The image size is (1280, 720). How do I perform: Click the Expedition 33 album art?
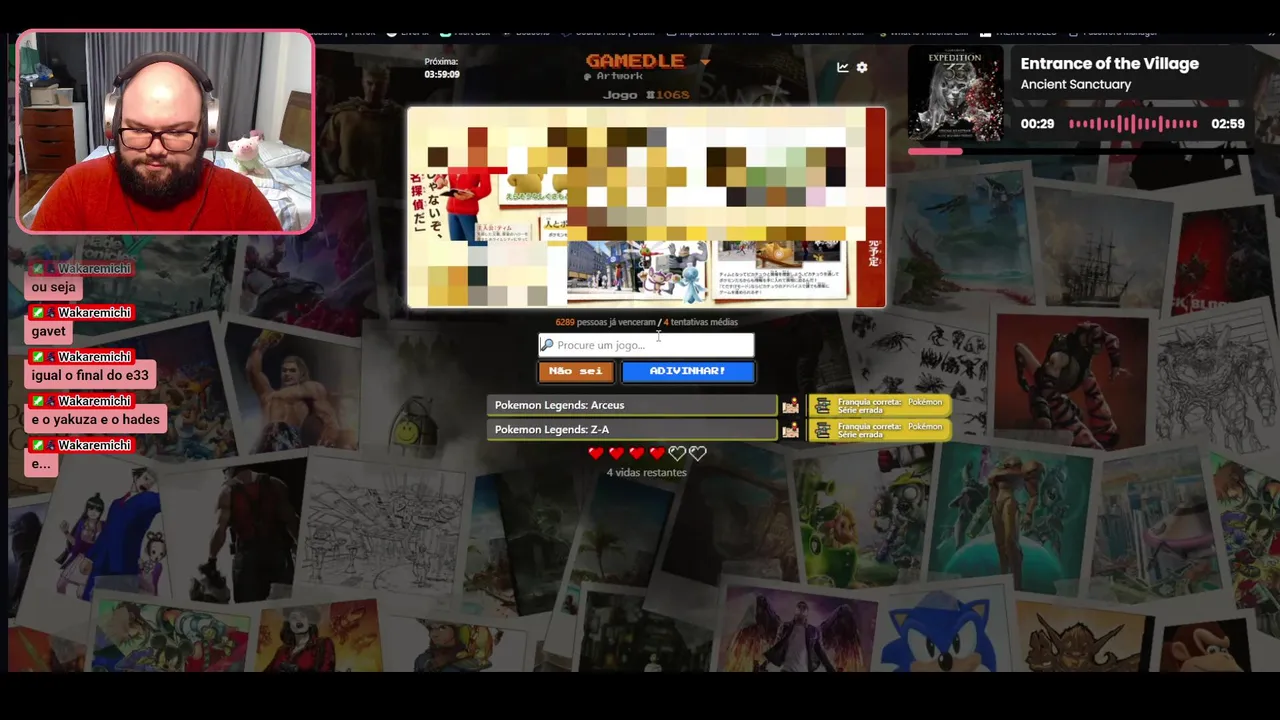coord(955,95)
